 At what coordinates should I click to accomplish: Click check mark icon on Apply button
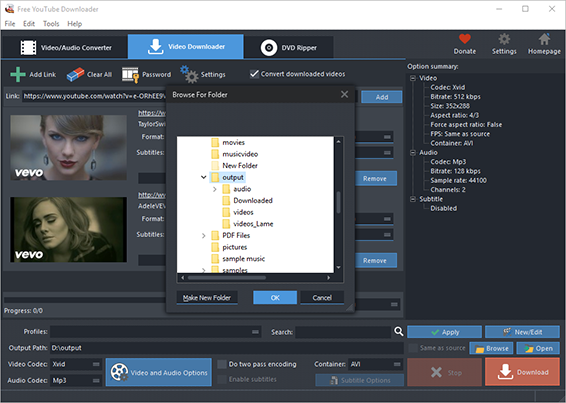click(435, 332)
